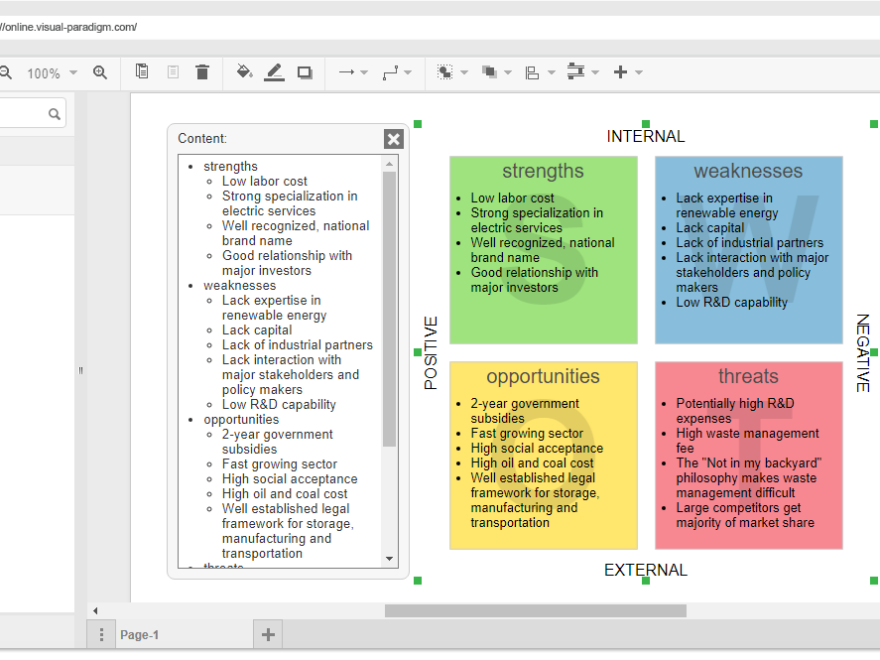
Task: Click the Duplicate shape icon
Action: (141, 72)
